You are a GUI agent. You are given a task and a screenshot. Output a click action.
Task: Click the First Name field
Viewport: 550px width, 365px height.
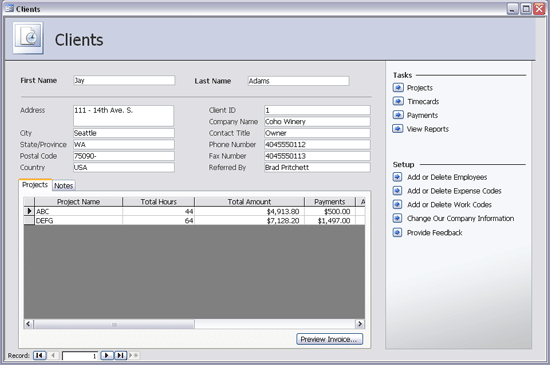124,80
